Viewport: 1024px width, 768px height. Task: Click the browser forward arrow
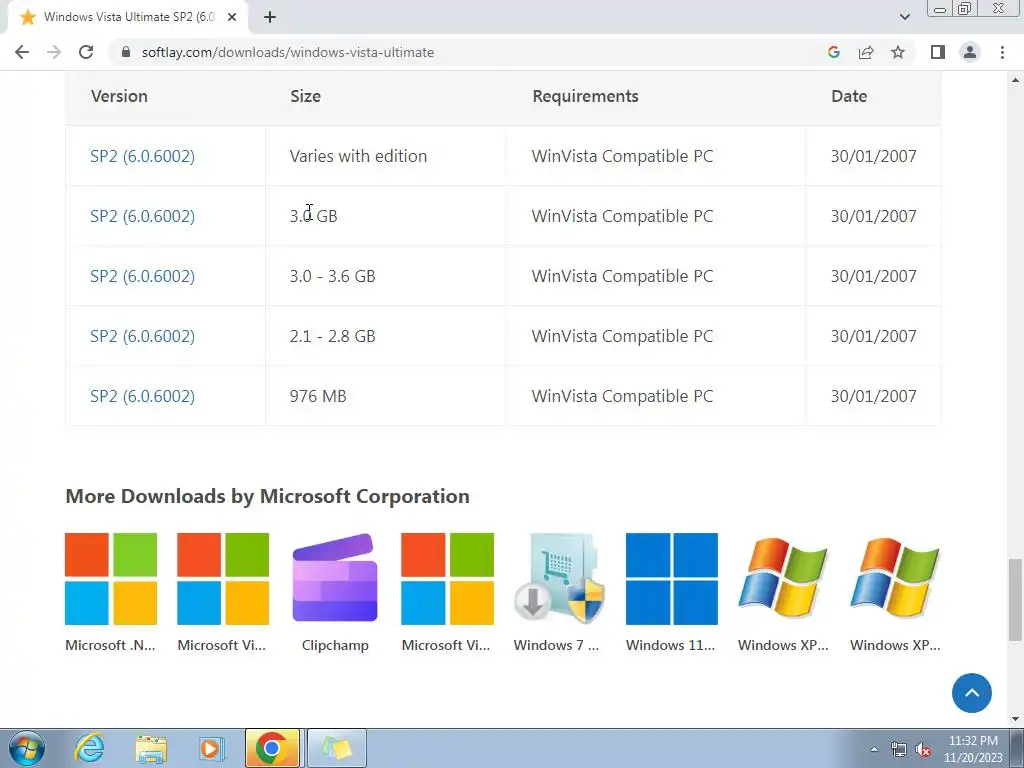pos(54,52)
